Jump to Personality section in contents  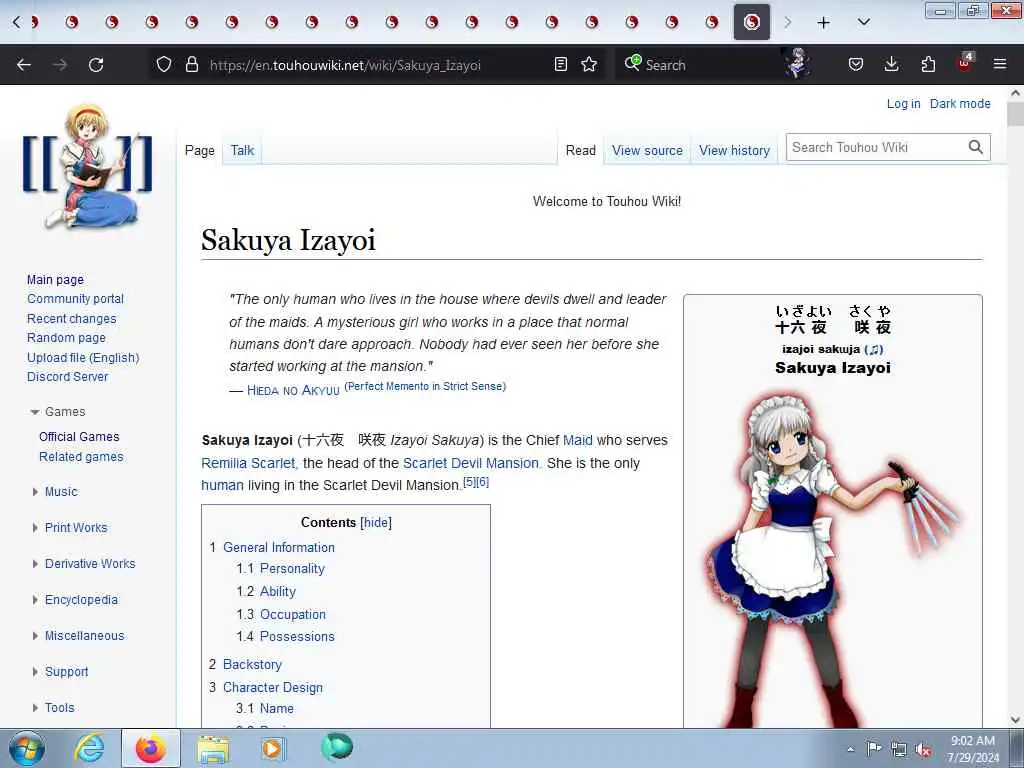click(292, 569)
